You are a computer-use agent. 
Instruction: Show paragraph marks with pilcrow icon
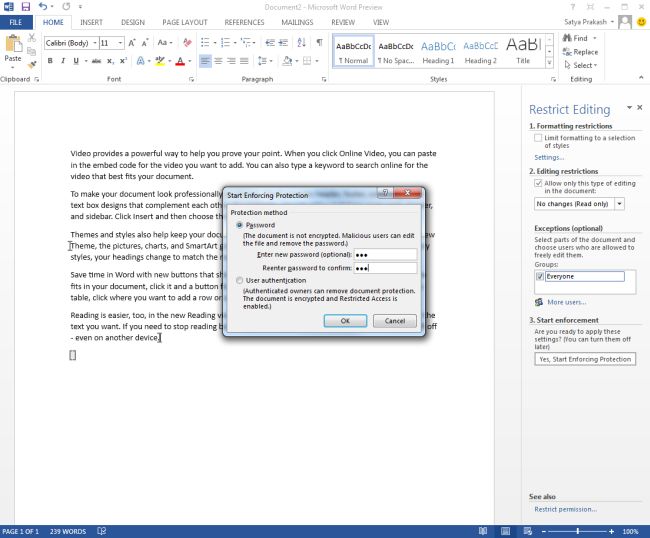point(320,42)
